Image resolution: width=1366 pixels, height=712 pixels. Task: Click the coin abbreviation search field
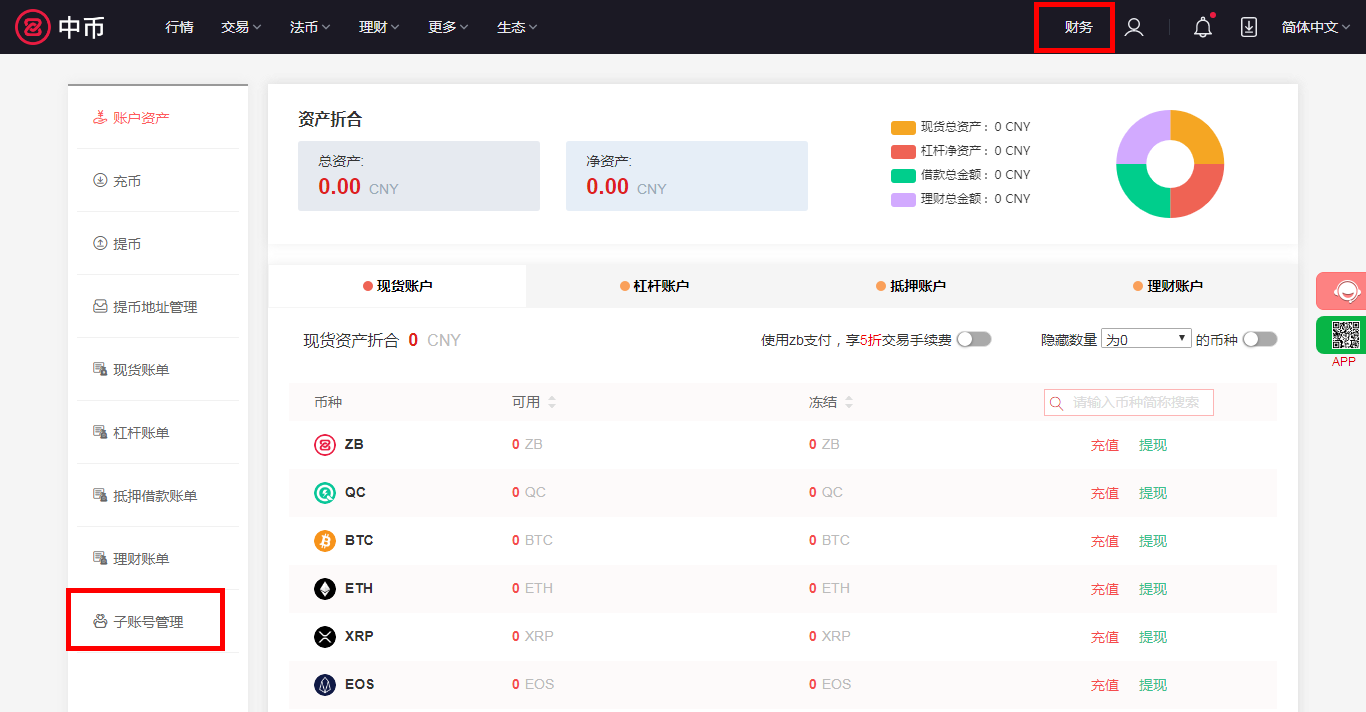tap(1129, 403)
